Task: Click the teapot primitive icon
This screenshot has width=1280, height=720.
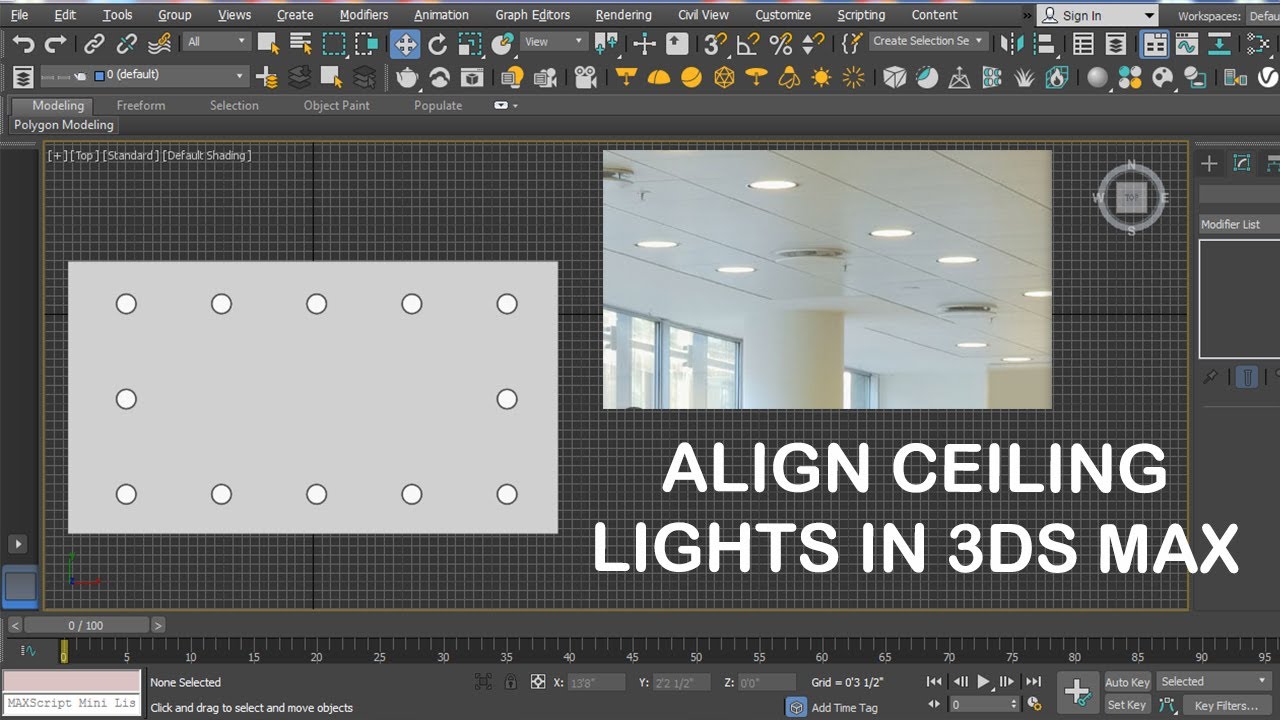Action: pos(407,77)
